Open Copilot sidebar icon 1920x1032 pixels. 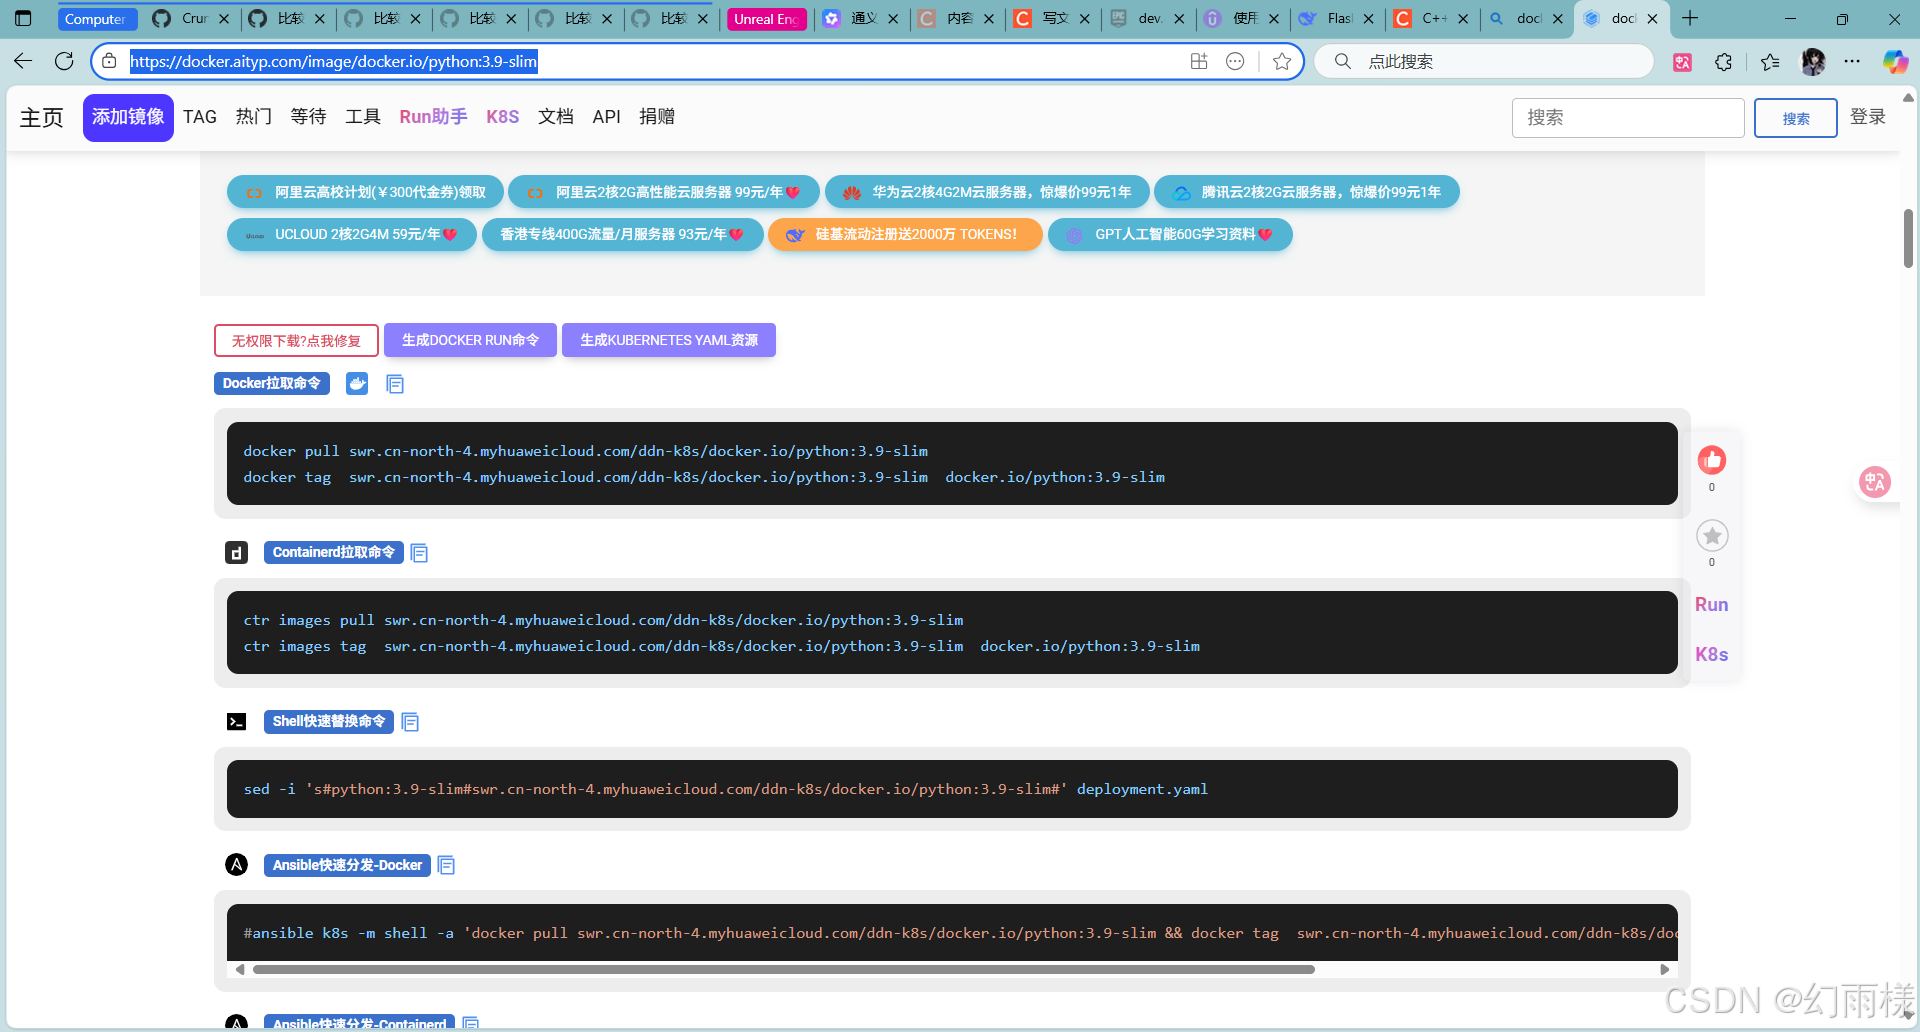pos(1895,62)
